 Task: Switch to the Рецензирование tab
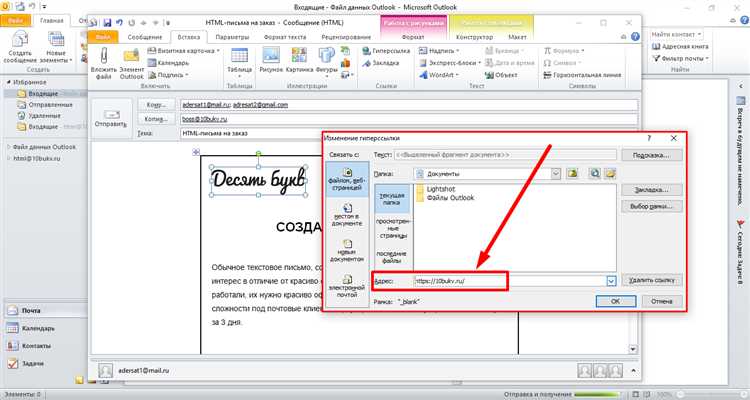pyautogui.click(x=346, y=37)
